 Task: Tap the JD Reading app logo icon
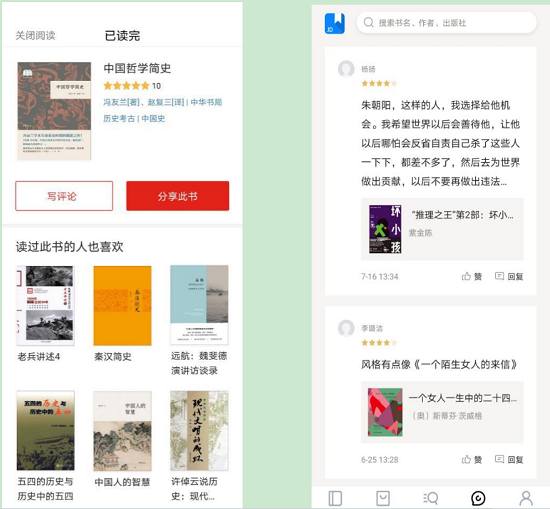[334, 24]
